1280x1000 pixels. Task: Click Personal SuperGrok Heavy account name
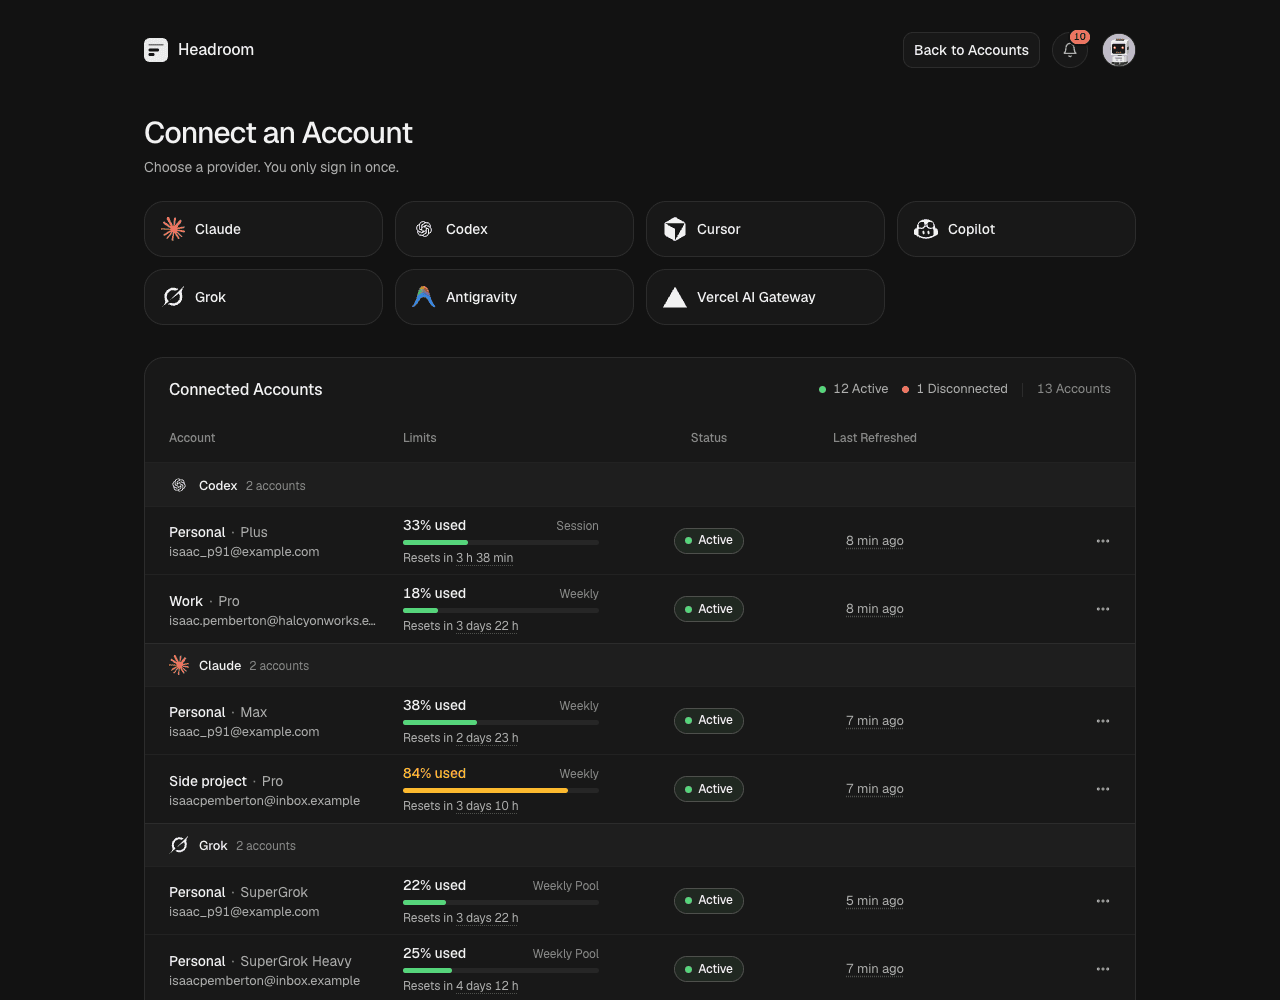point(260,961)
